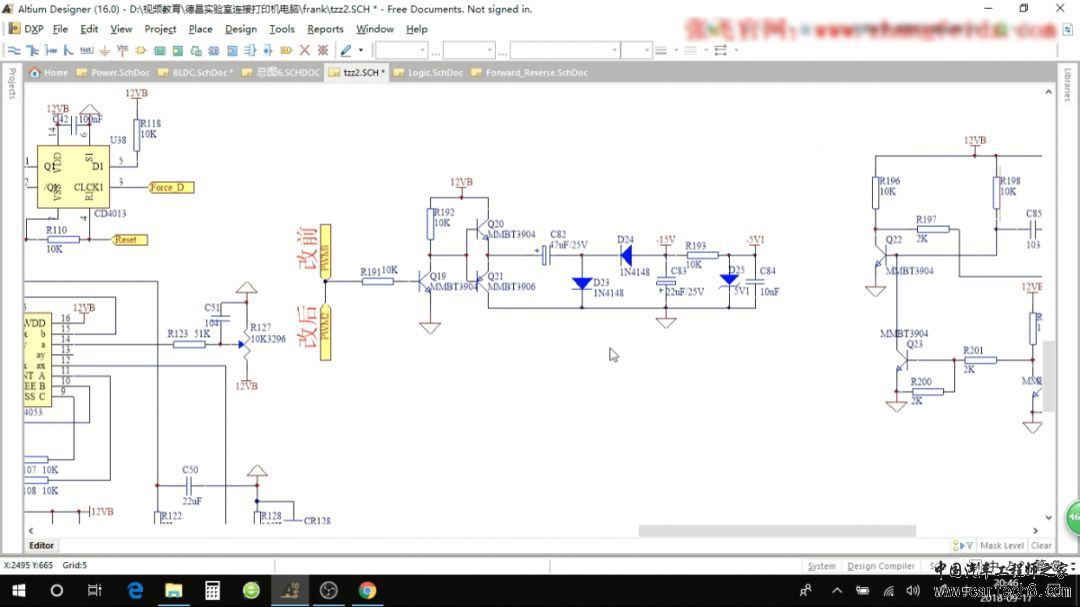The height and width of the screenshot is (607, 1080).
Task: Switch to the Power.SchDoc tab
Action: coord(113,72)
